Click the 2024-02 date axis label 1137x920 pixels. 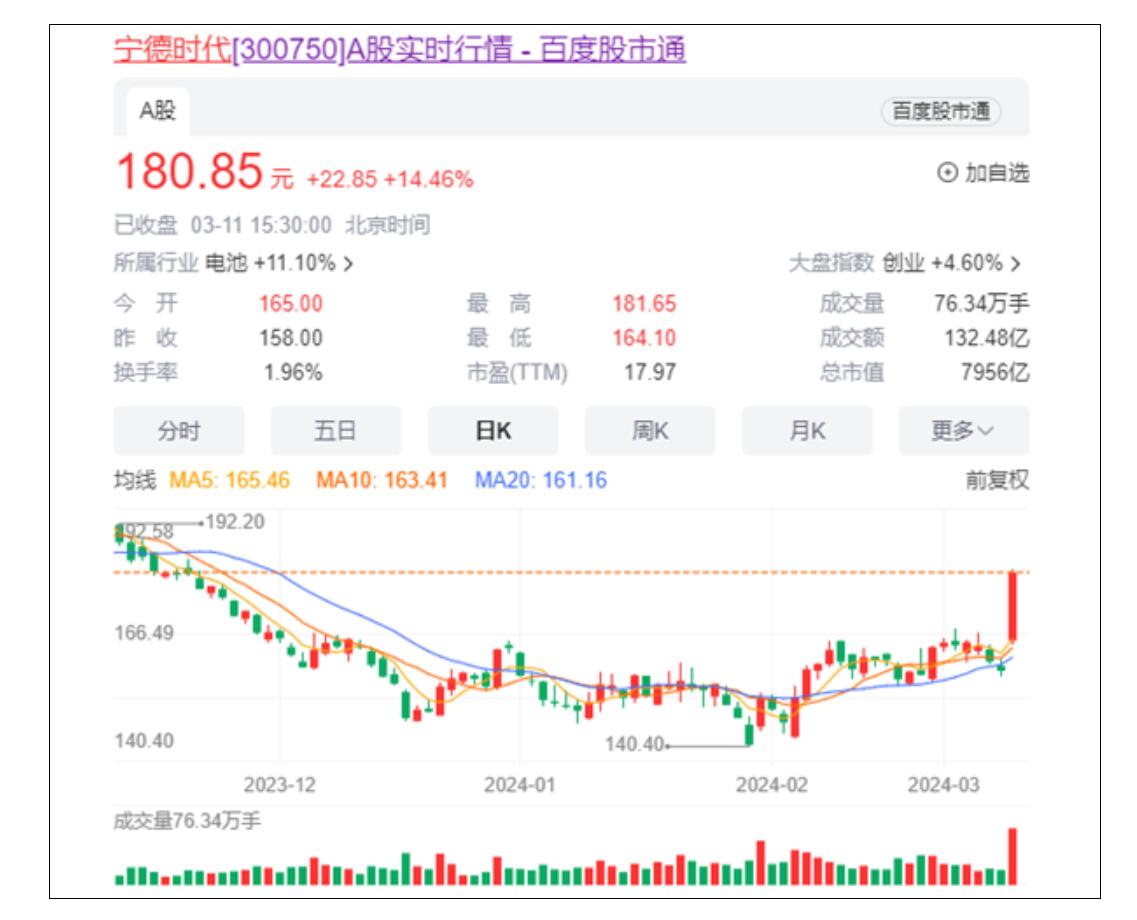tap(772, 785)
